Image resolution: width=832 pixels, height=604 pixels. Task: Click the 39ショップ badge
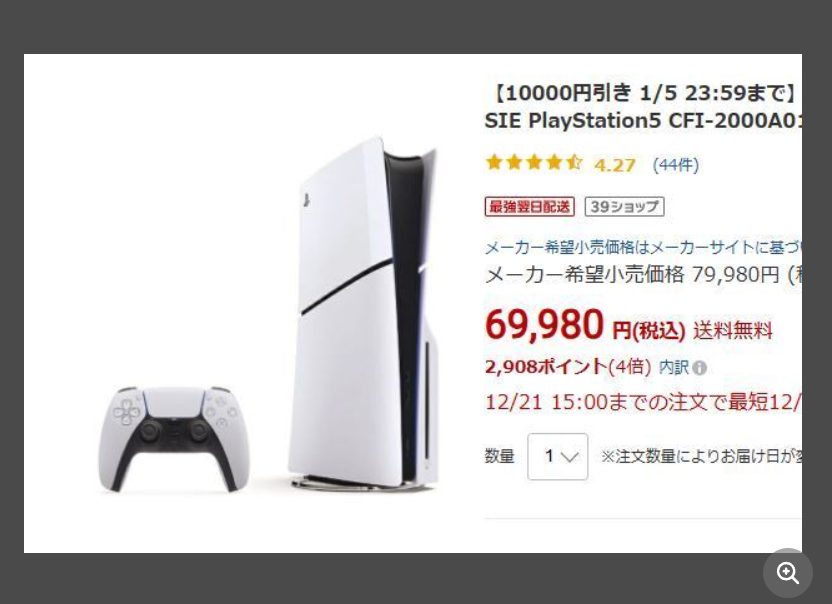625,206
